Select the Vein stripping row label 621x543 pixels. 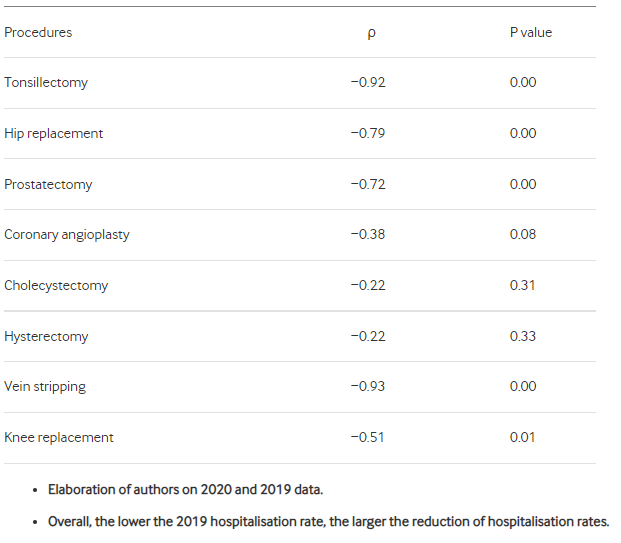coord(45,387)
